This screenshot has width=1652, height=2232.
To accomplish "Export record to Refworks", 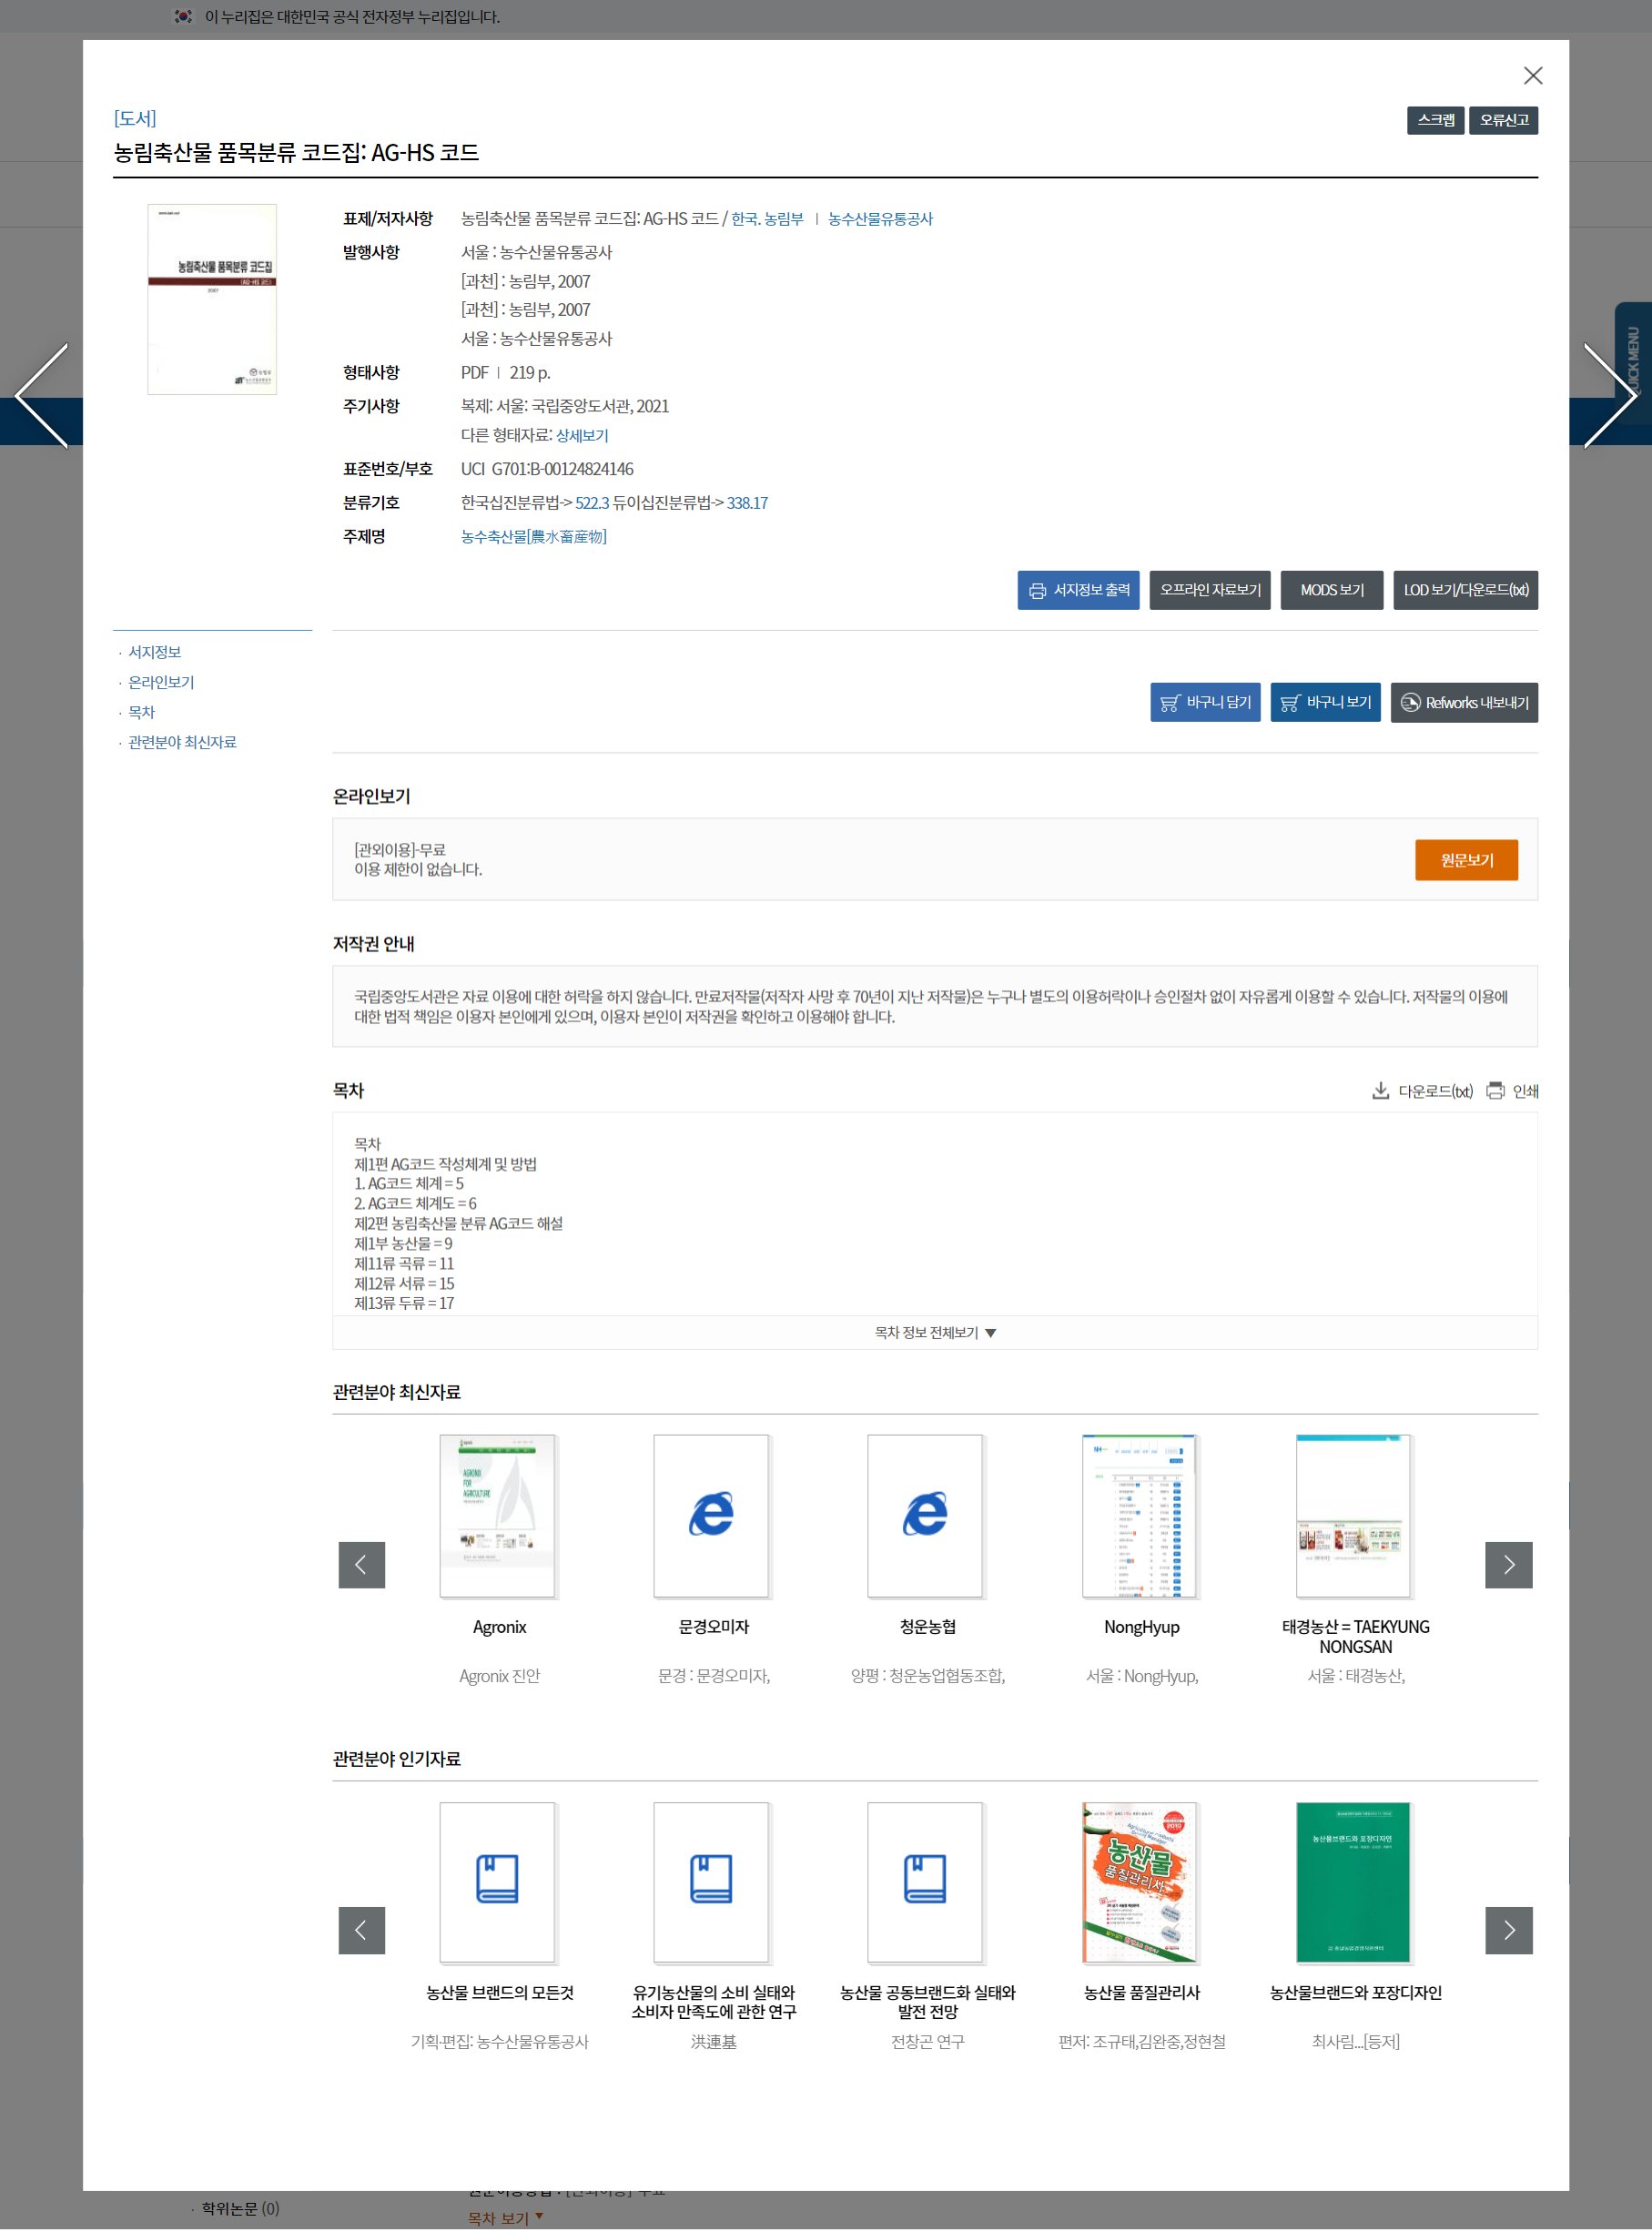I will pyautogui.click(x=1463, y=703).
